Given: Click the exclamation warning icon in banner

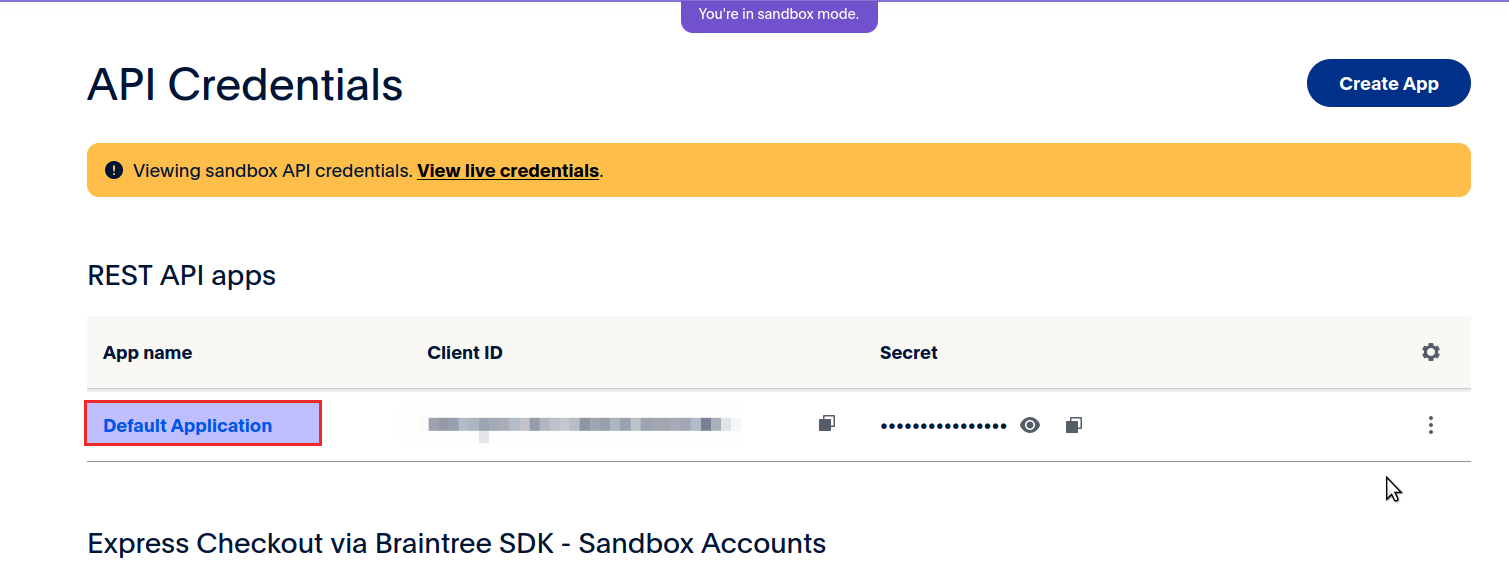Looking at the screenshot, I should click(x=114, y=170).
